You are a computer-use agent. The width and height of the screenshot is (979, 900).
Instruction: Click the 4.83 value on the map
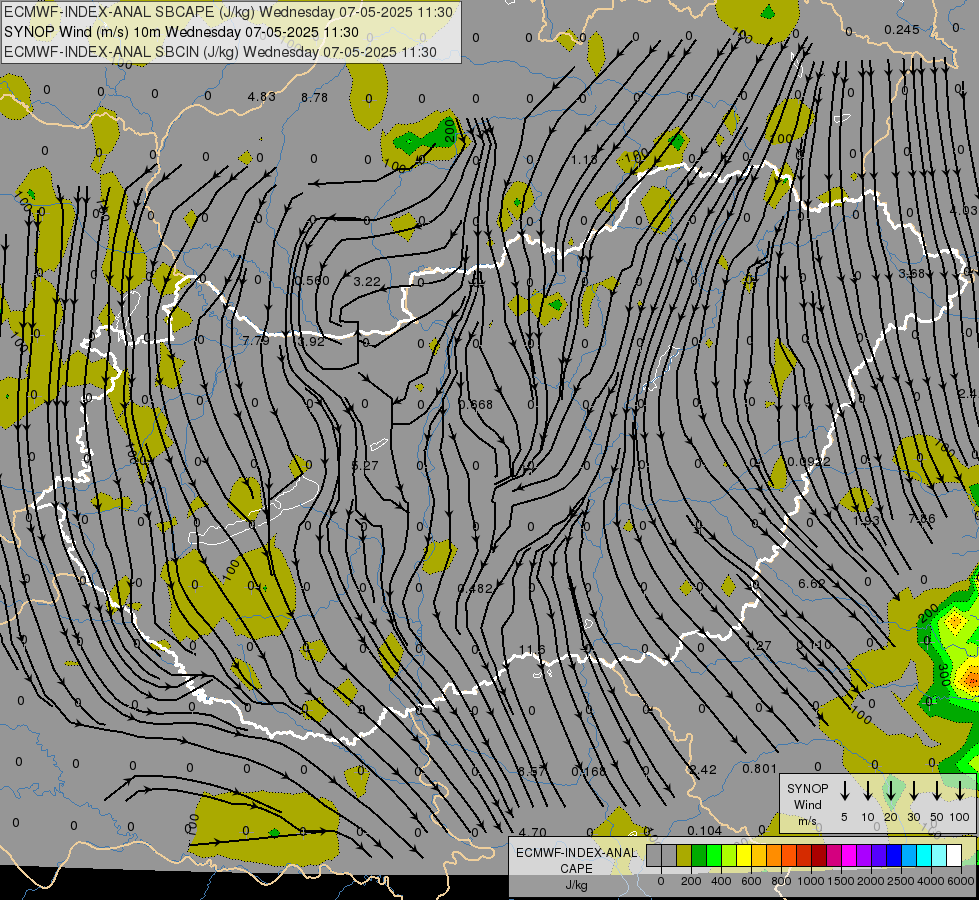[x=262, y=97]
